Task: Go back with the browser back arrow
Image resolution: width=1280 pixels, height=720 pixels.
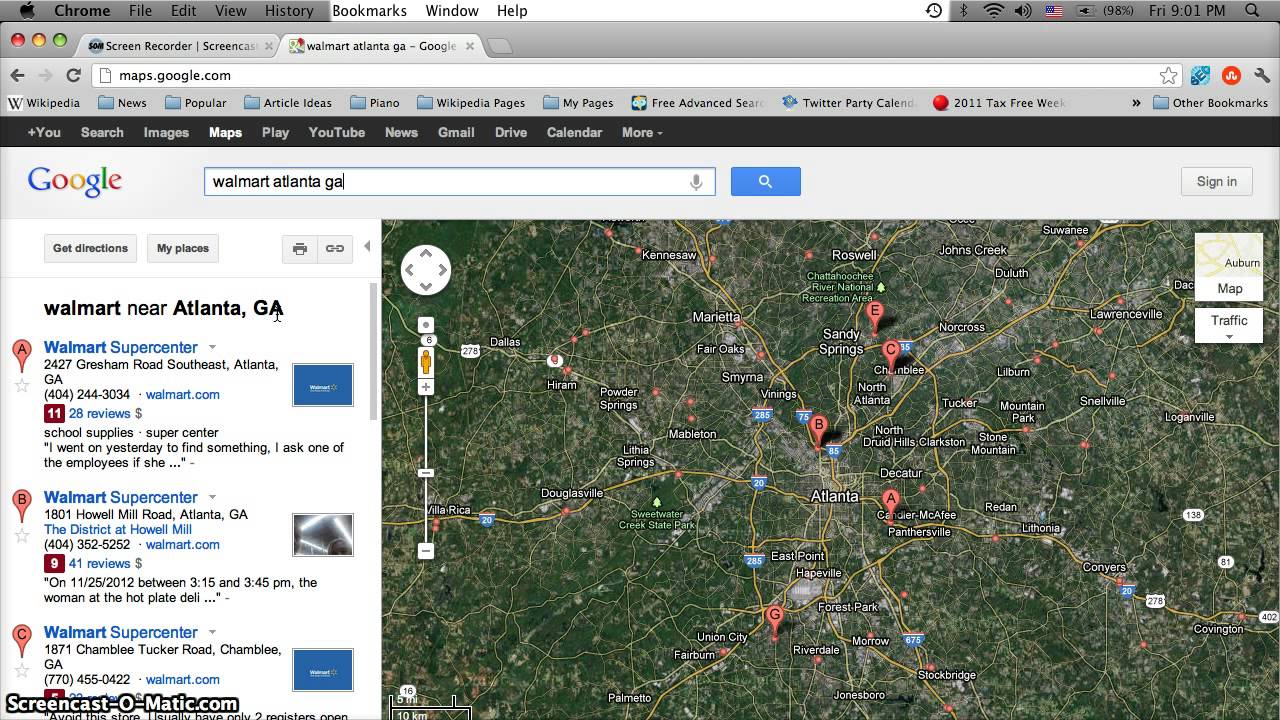Action: coord(17,75)
